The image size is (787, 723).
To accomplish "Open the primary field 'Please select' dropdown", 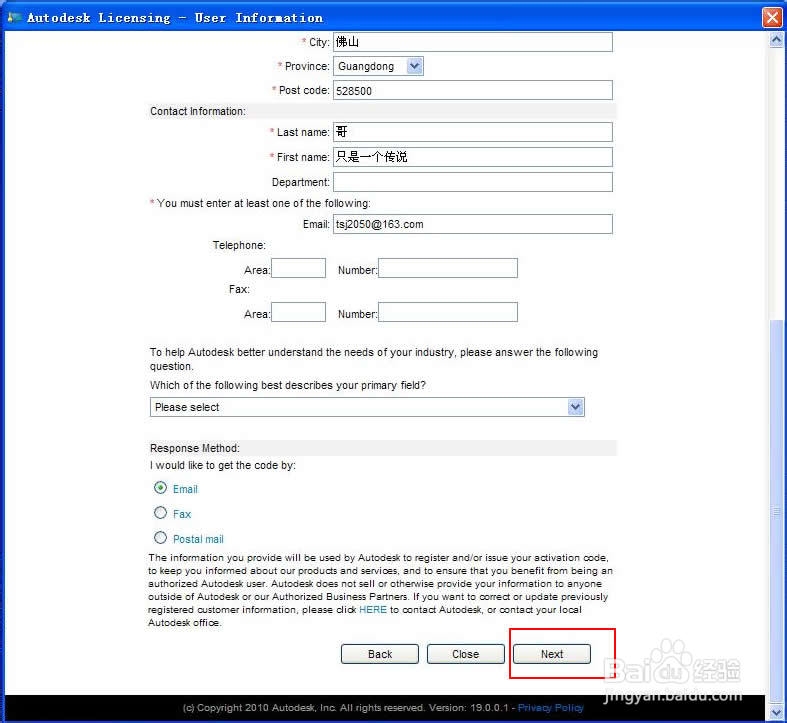I will 367,407.
